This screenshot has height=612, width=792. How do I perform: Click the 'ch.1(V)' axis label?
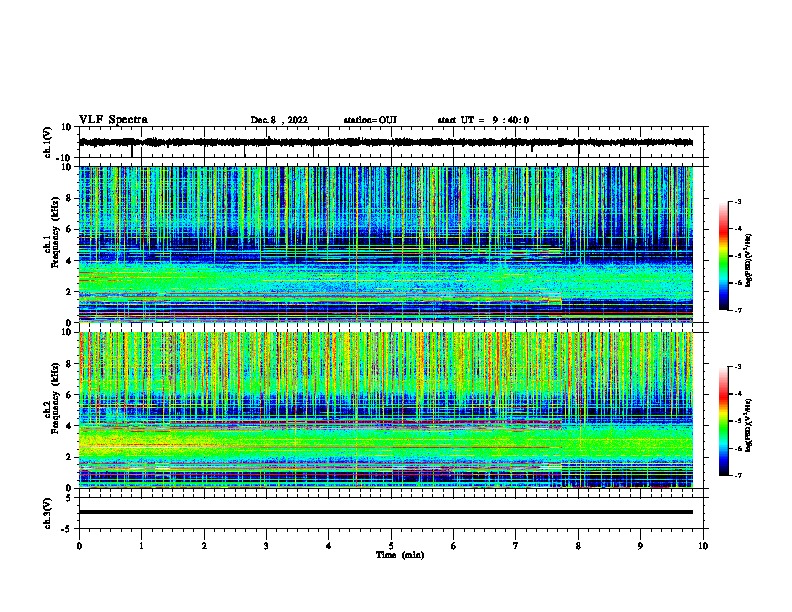tap(48, 142)
